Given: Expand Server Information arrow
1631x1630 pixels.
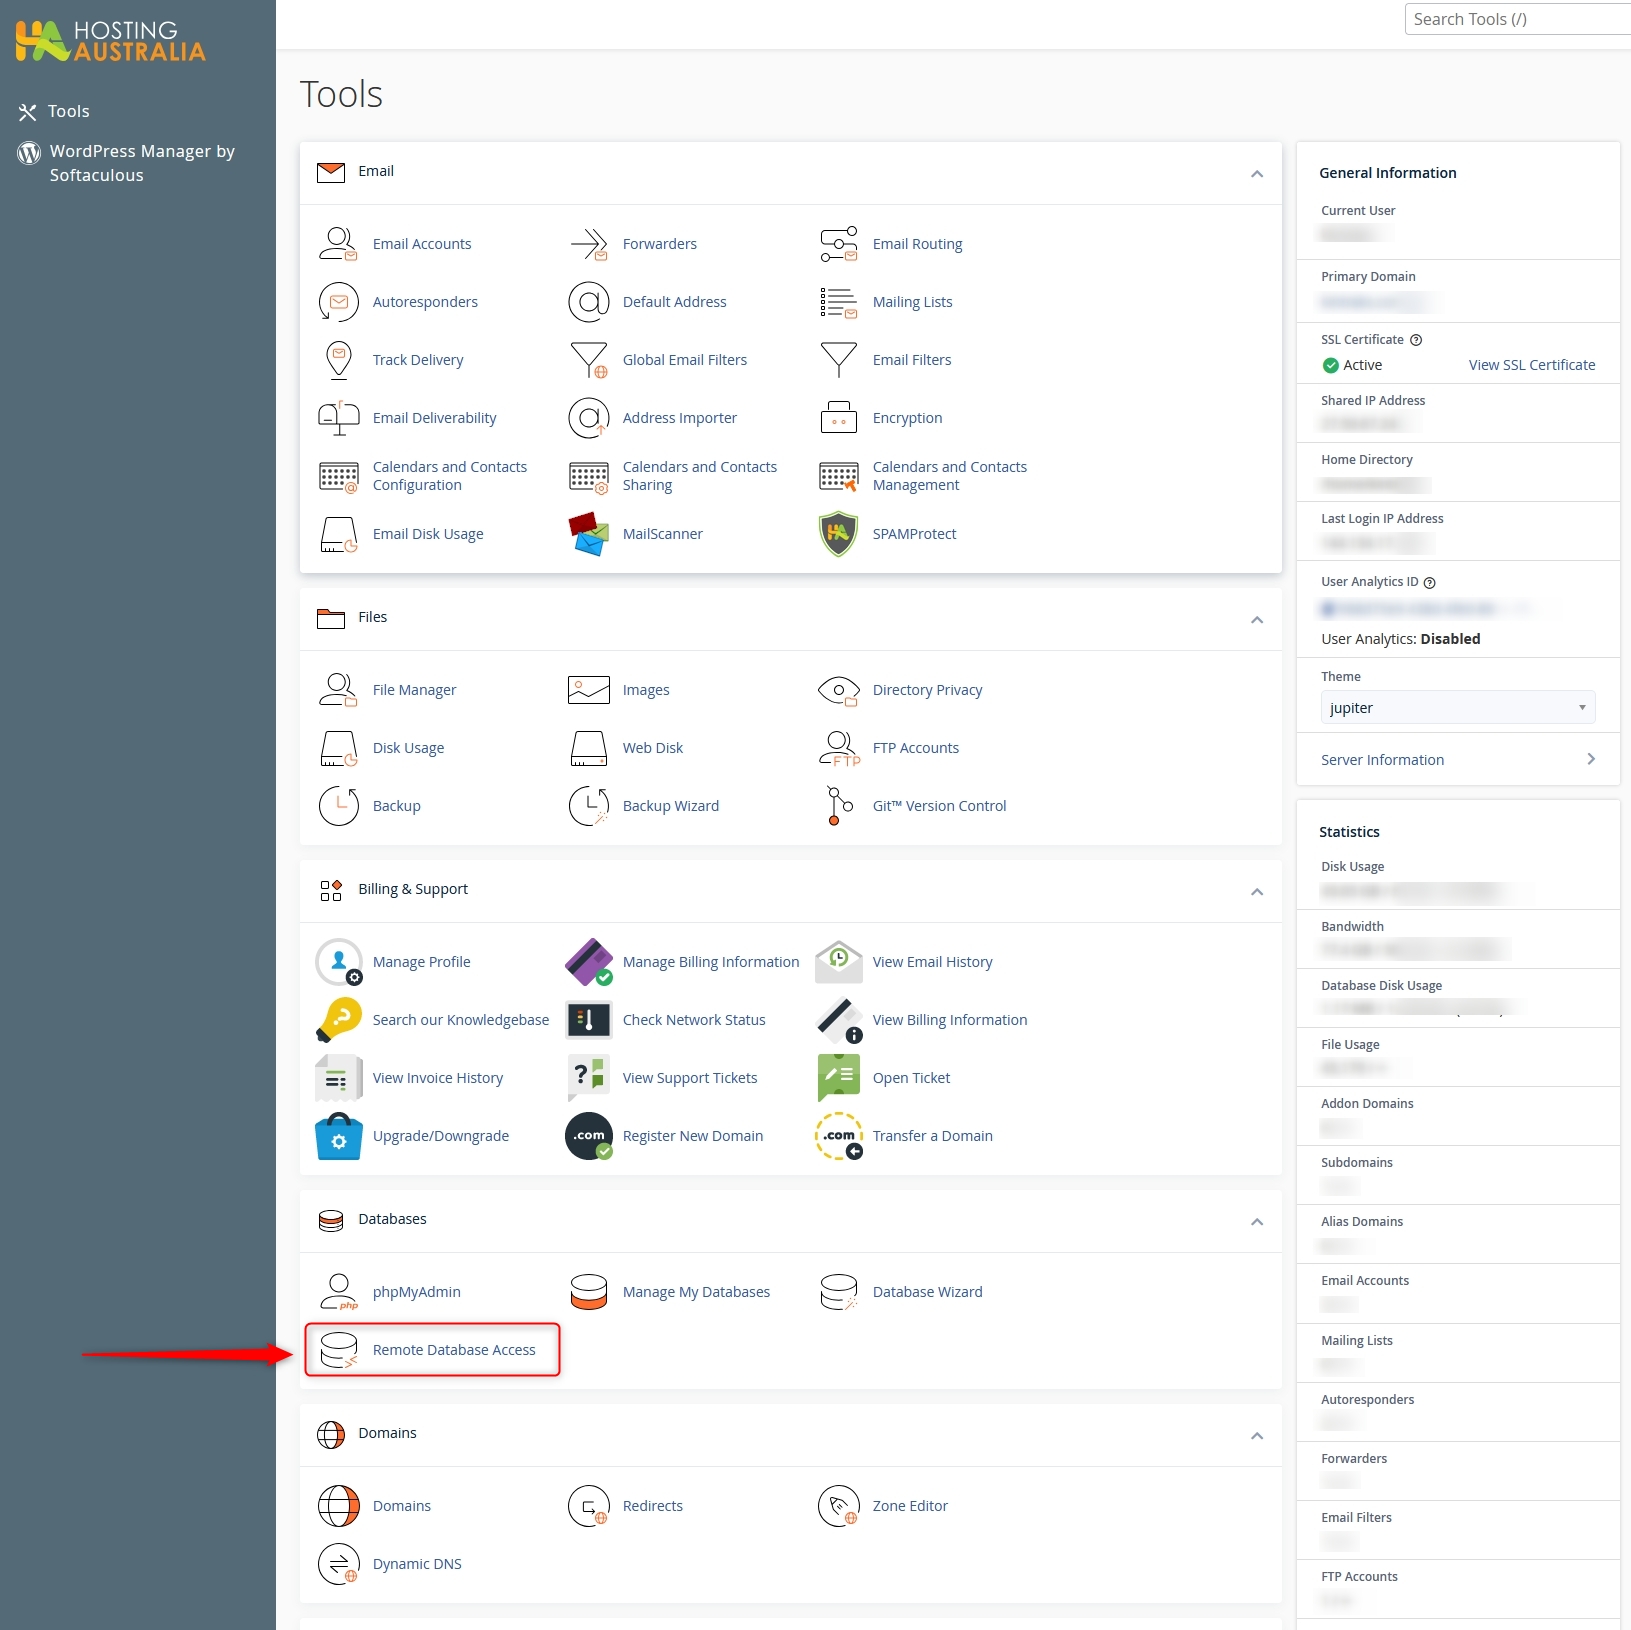Looking at the screenshot, I should click(1590, 760).
